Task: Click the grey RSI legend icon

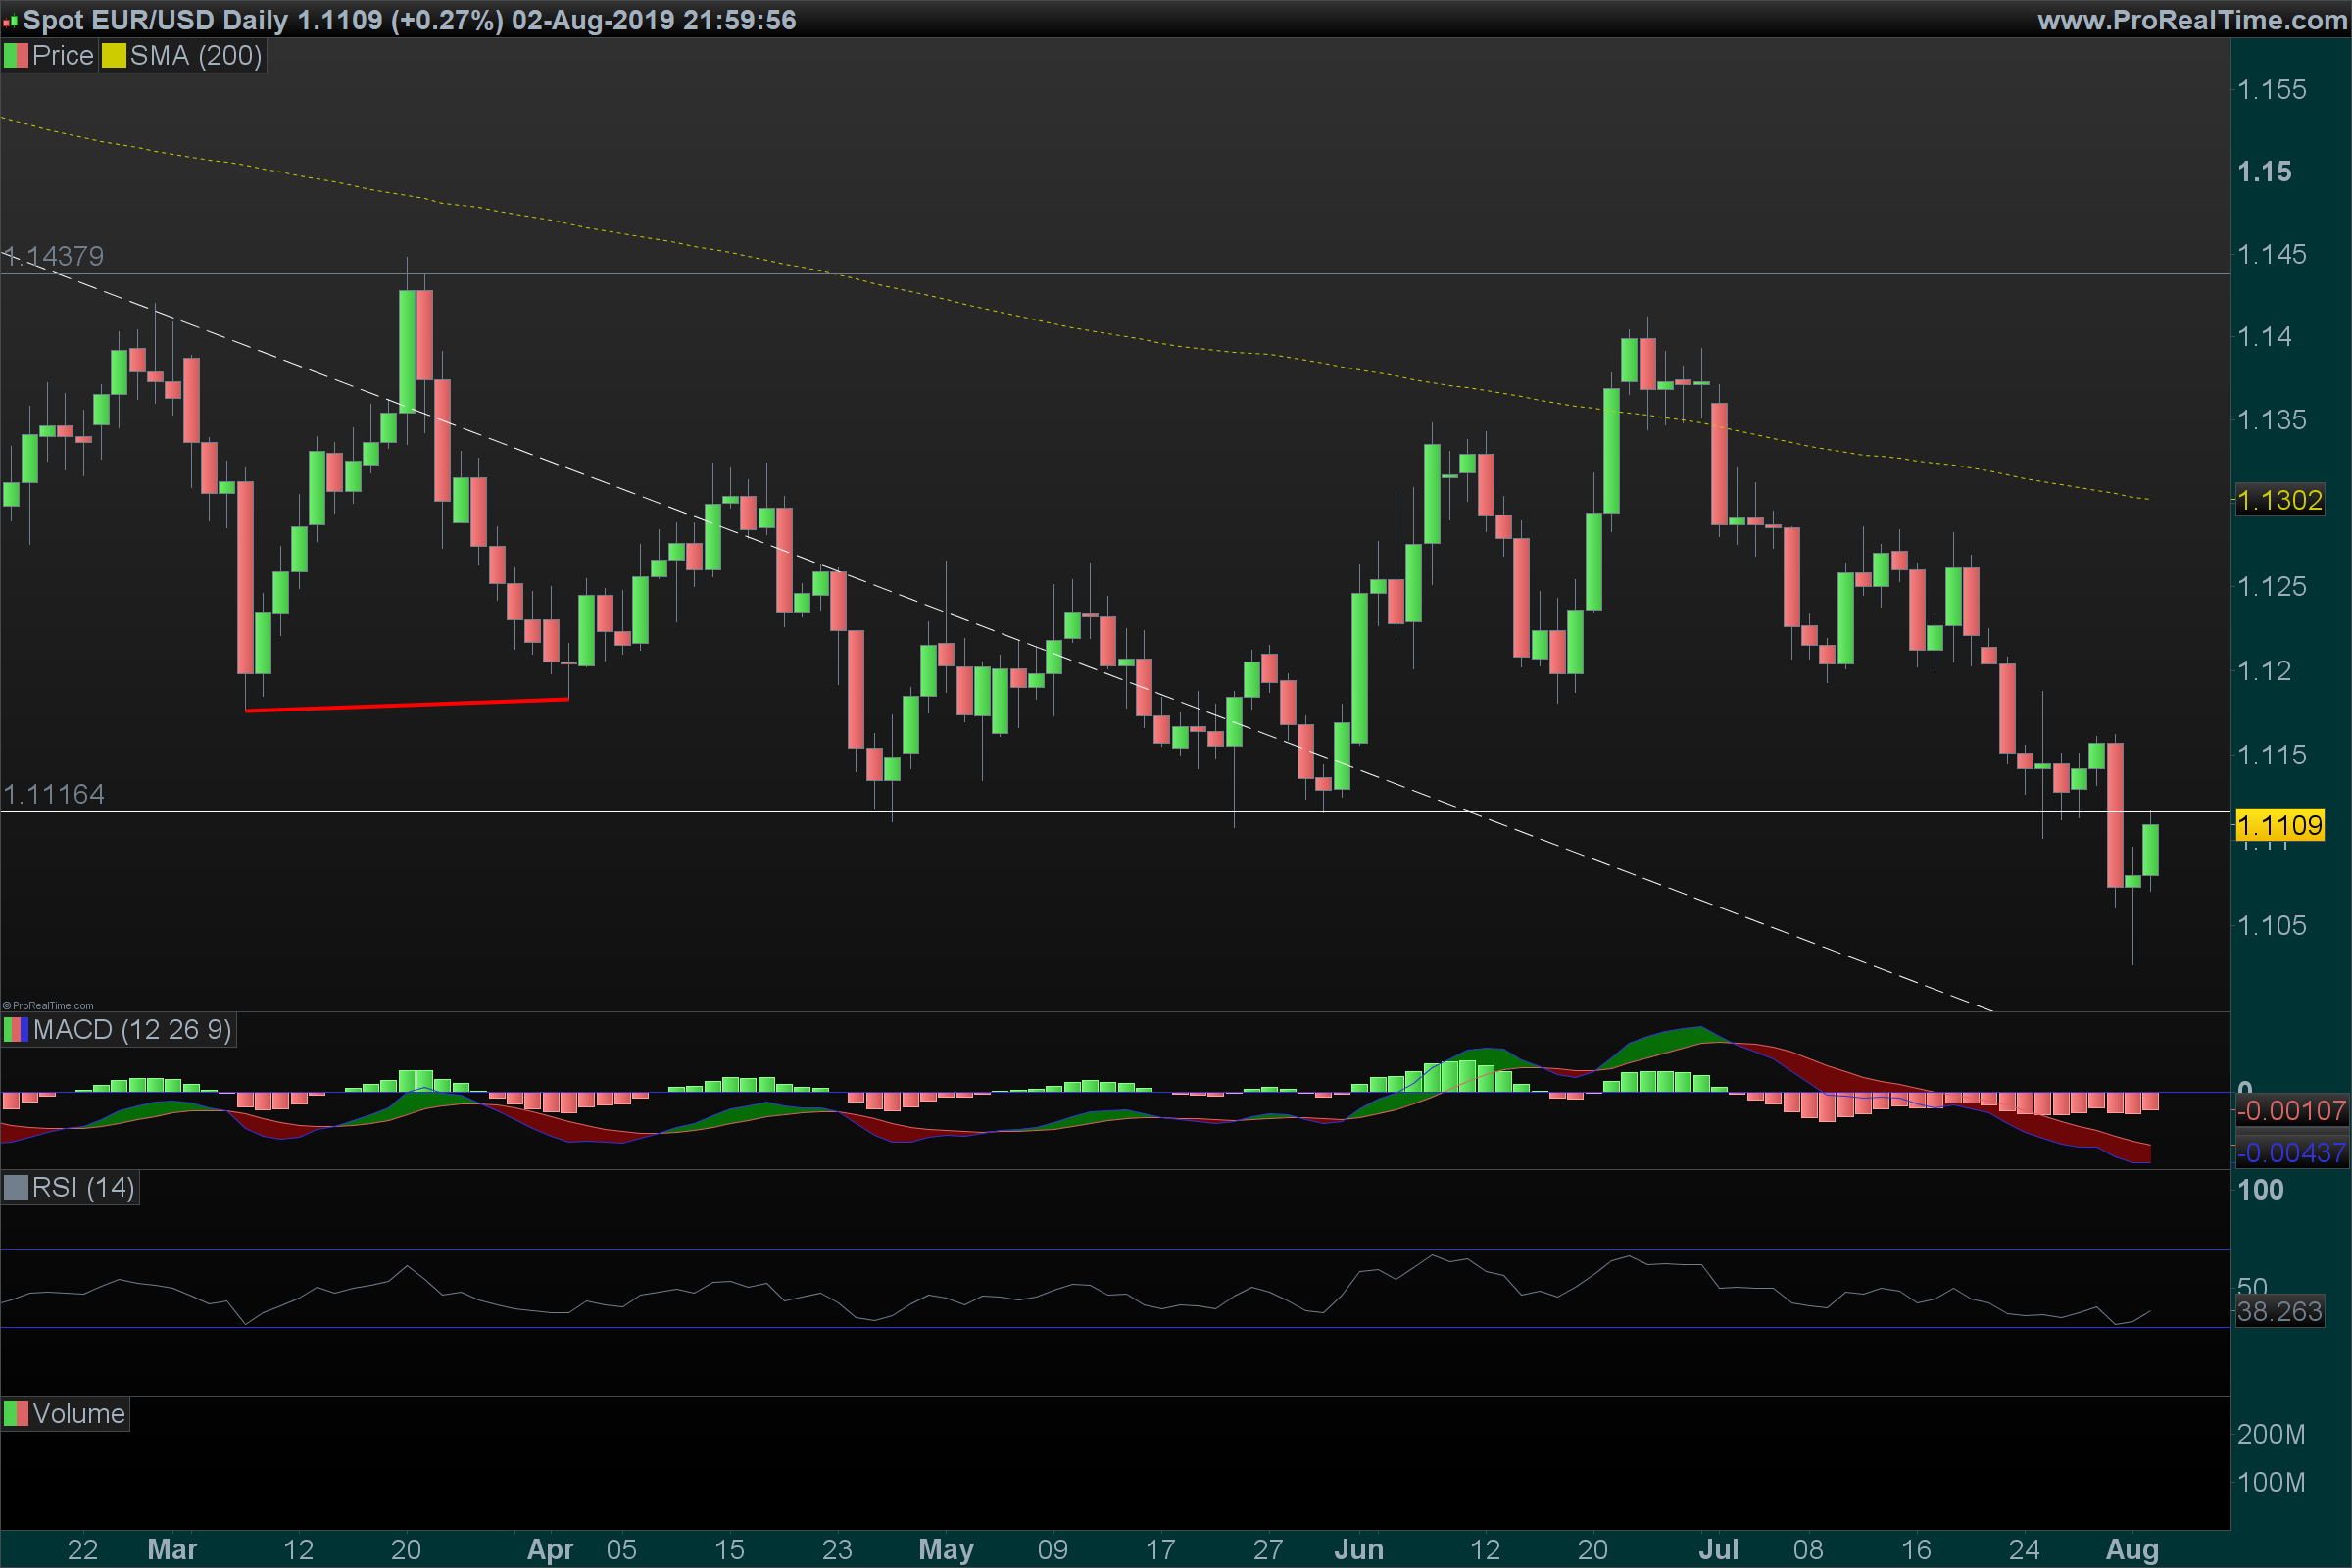Action: [x=16, y=1188]
